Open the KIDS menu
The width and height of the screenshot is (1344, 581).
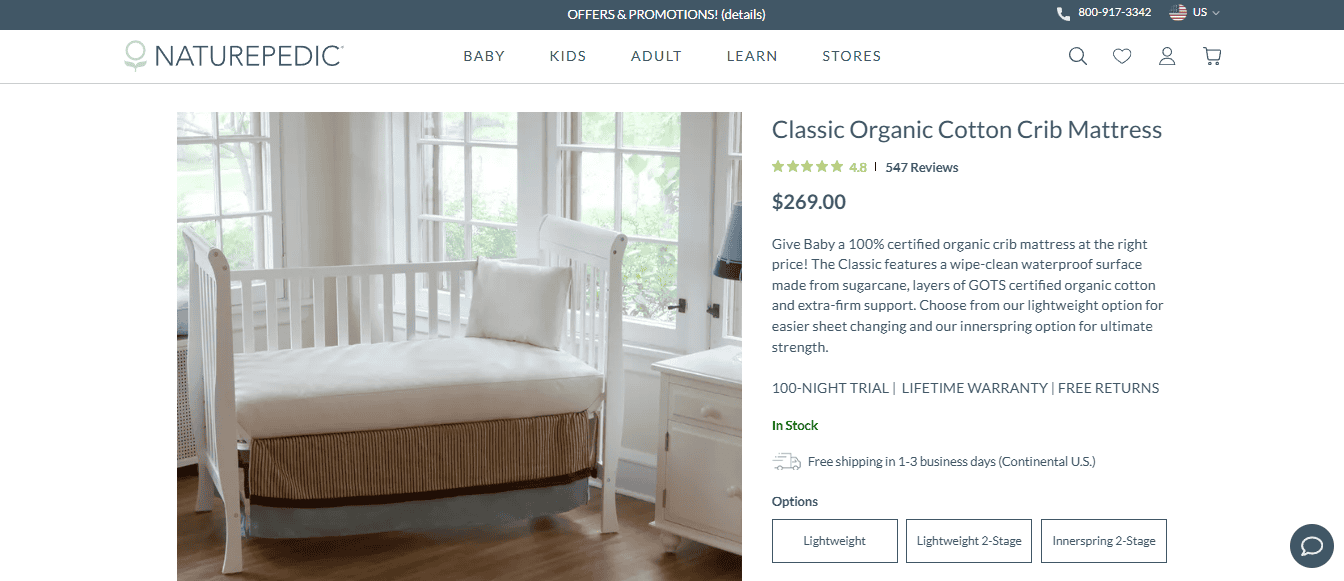pos(568,56)
